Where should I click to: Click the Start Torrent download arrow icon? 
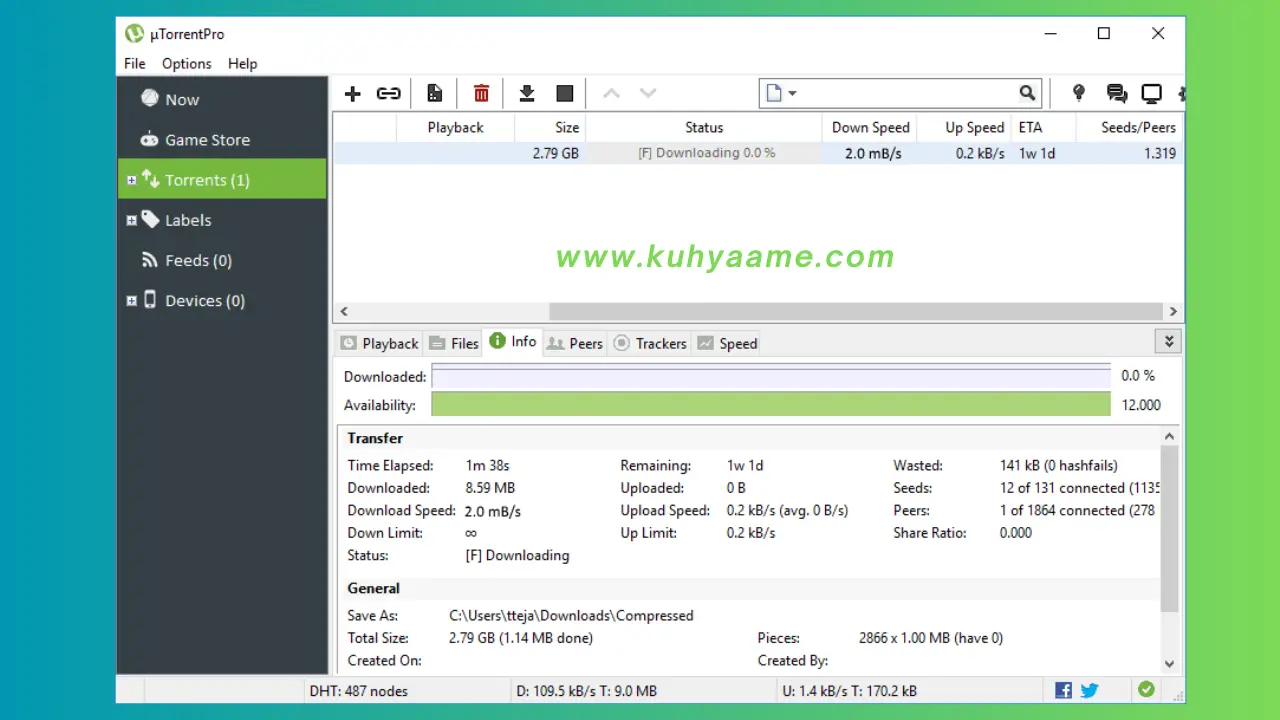[527, 93]
